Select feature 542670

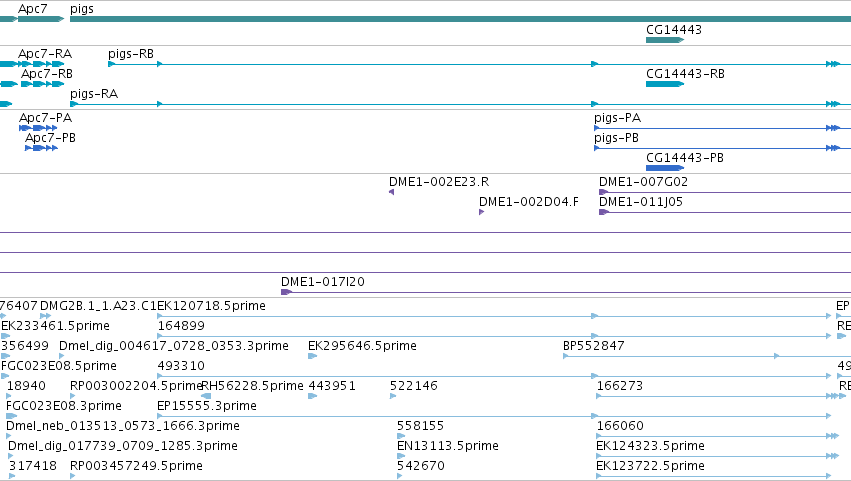pos(421,466)
